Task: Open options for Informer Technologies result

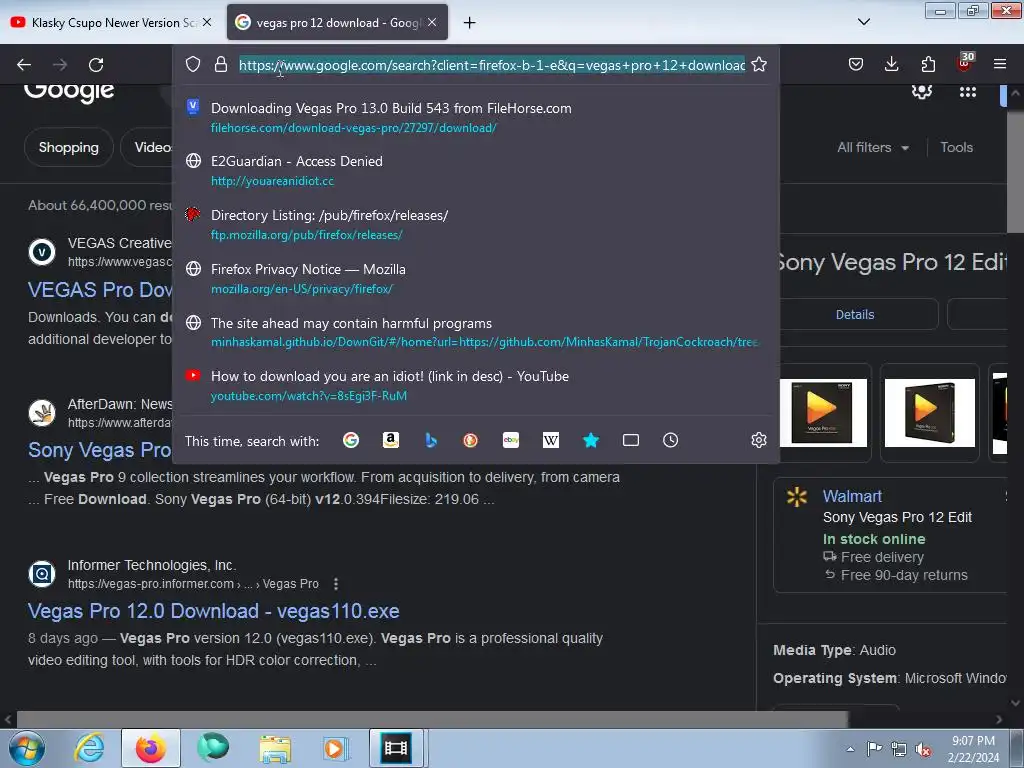Action: pos(336,584)
